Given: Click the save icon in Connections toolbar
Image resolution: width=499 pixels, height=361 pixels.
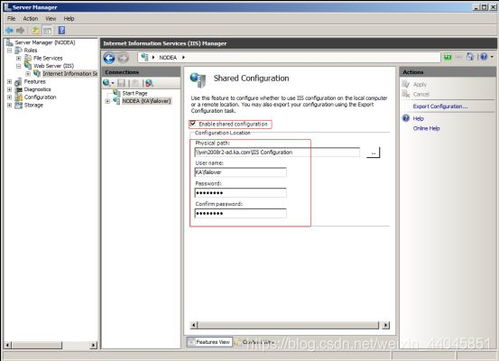Looking at the screenshot, I should click(121, 83).
